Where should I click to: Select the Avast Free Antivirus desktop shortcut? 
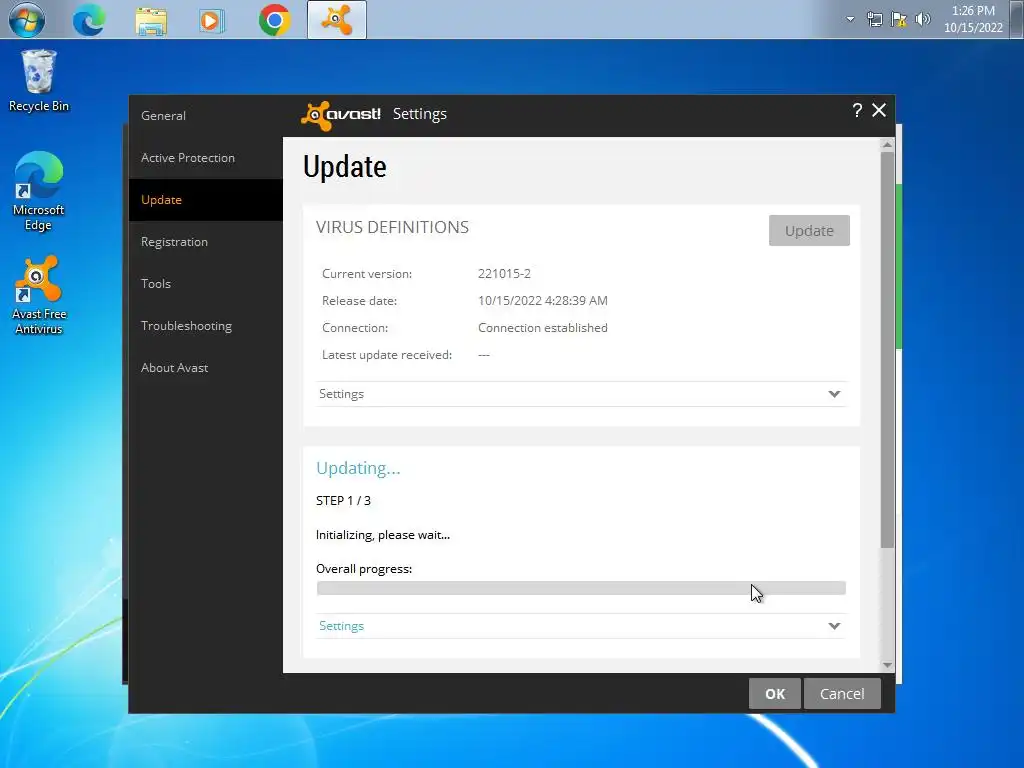pos(39,295)
